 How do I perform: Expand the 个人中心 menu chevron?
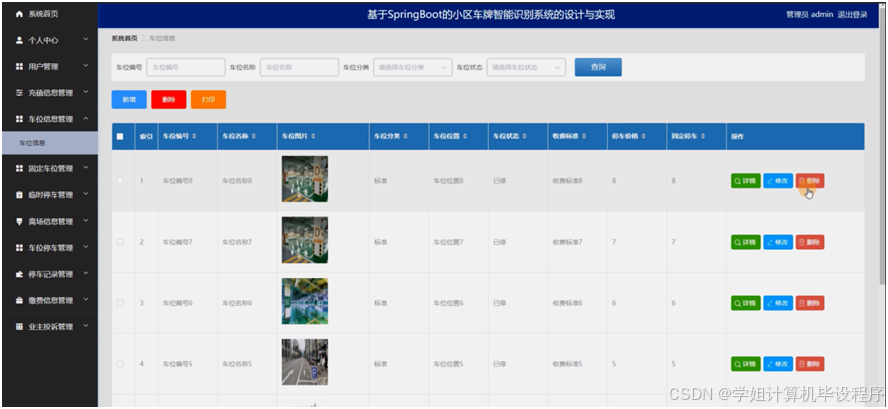coord(86,40)
